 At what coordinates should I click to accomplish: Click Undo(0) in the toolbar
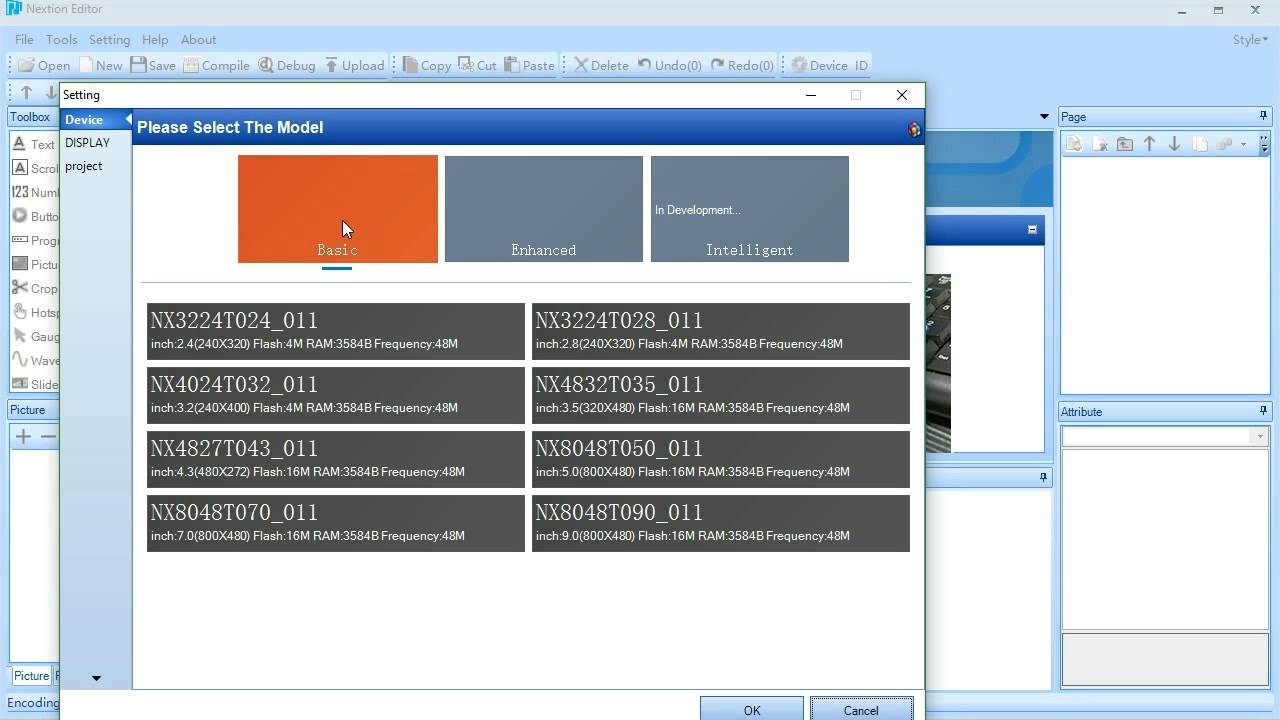[669, 65]
